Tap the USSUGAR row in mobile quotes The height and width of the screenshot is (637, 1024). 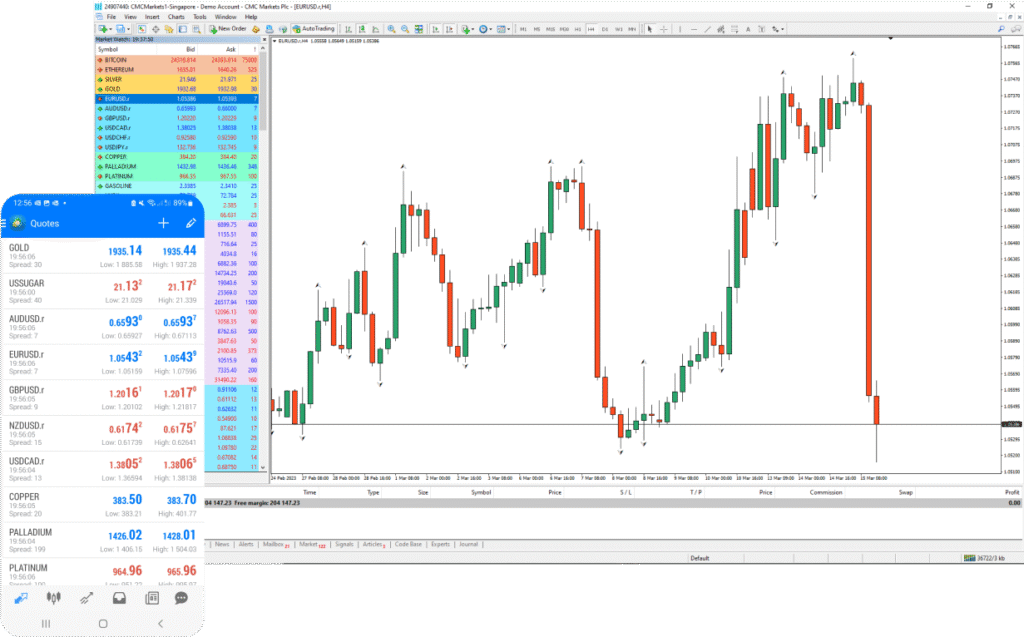[103, 291]
